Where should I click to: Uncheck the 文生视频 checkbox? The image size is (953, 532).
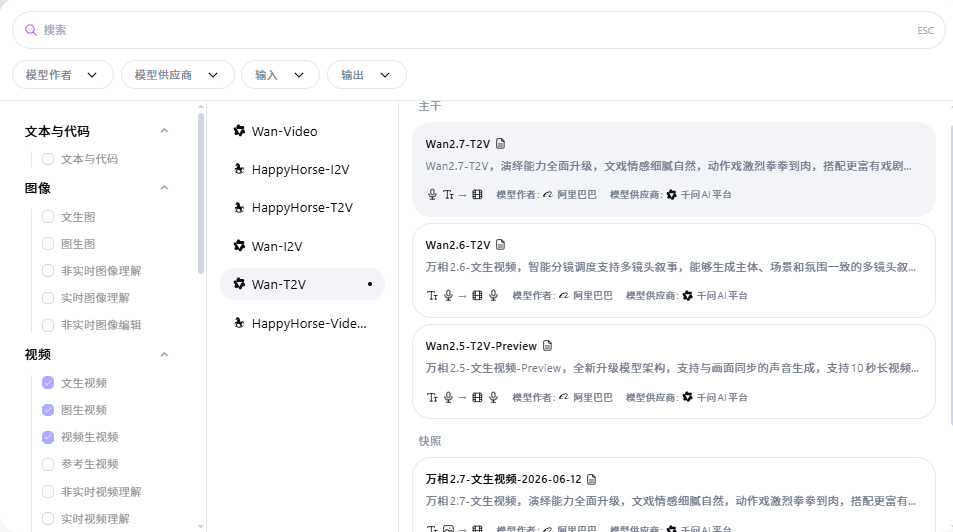point(48,382)
